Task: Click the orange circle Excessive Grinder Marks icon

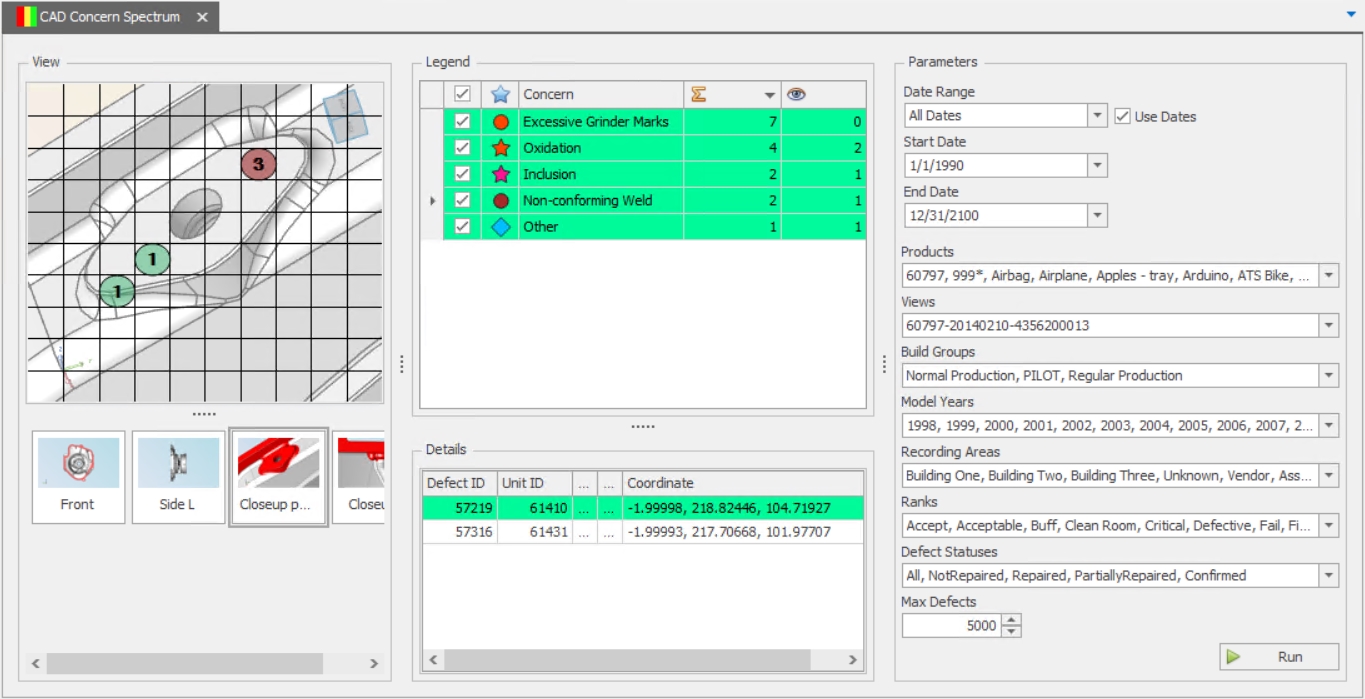Action: click(501, 122)
